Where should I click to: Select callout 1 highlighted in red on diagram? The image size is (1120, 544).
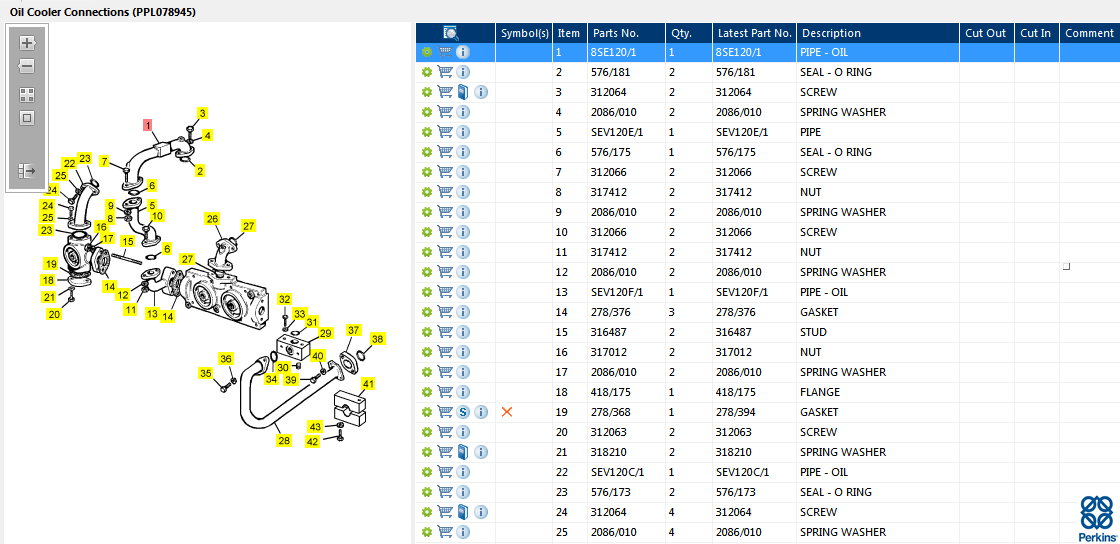click(149, 126)
